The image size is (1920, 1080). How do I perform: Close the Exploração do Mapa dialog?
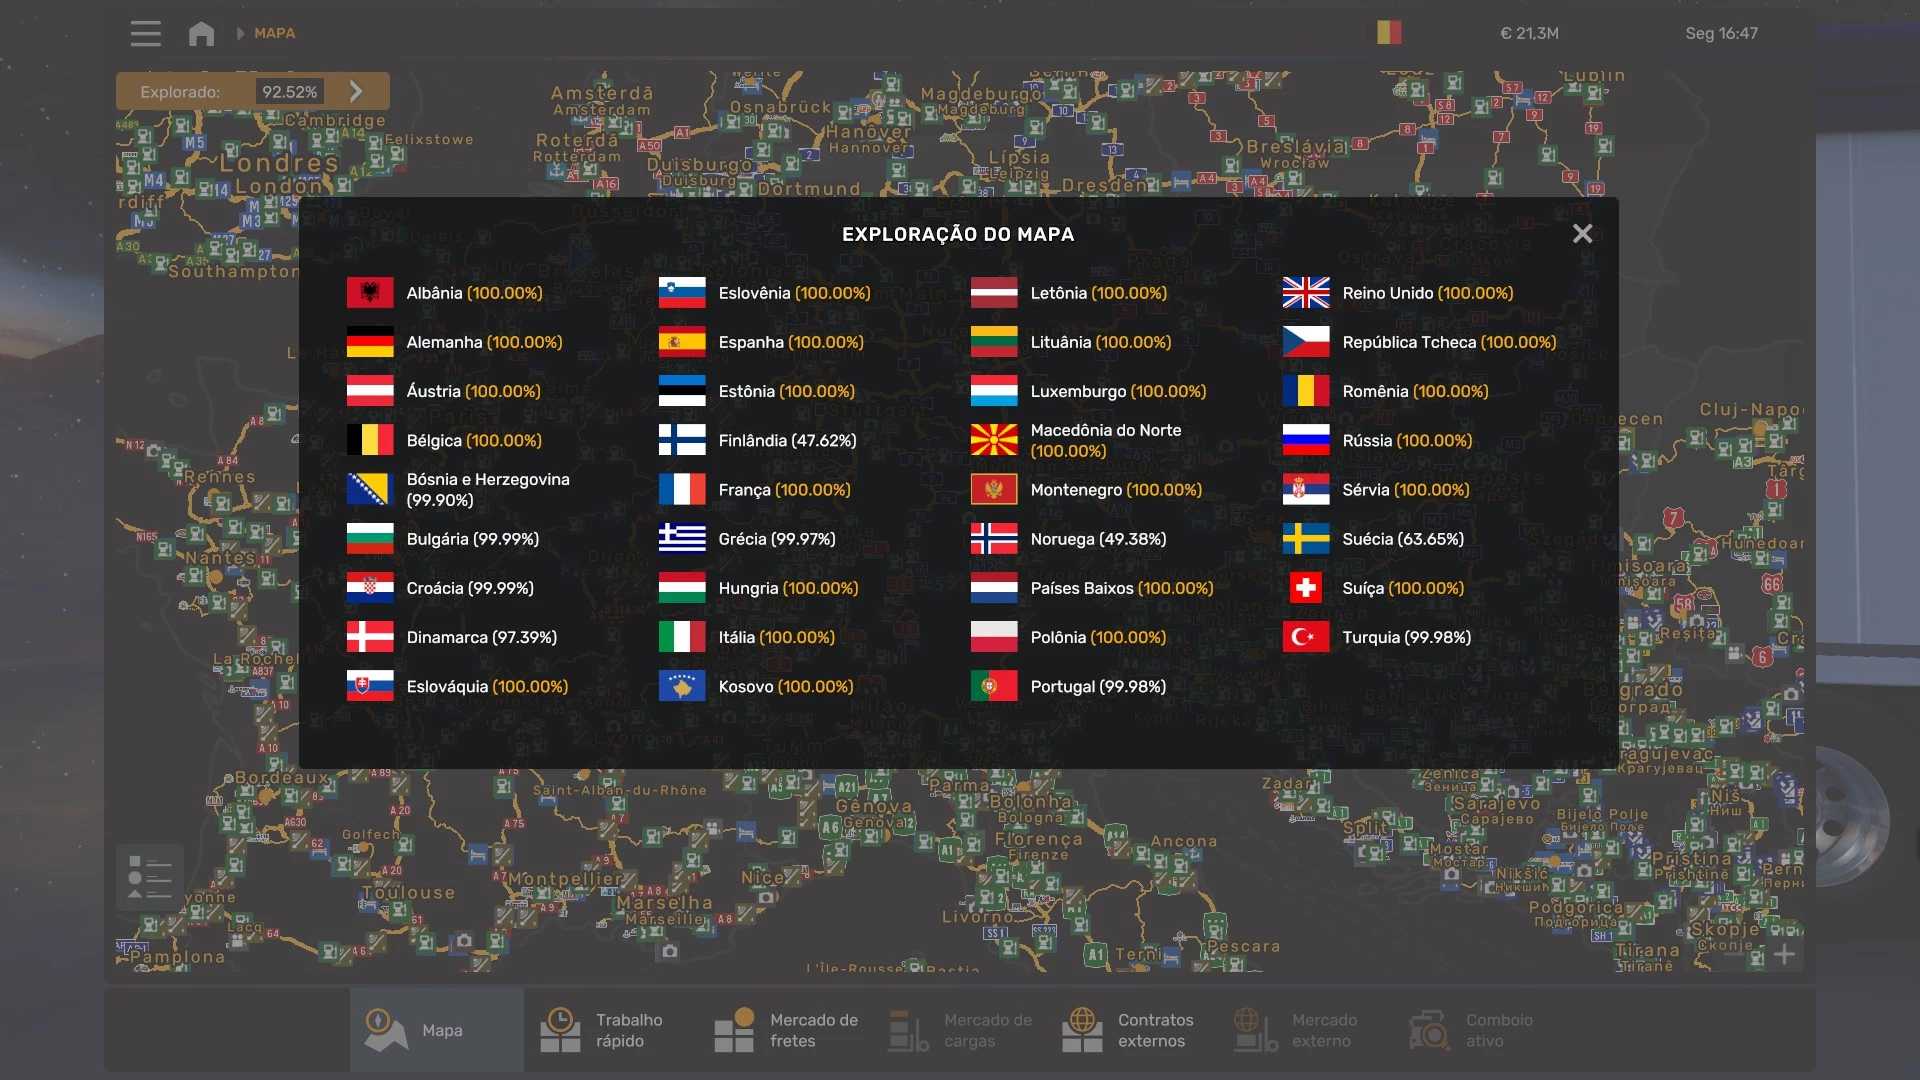coord(1582,234)
